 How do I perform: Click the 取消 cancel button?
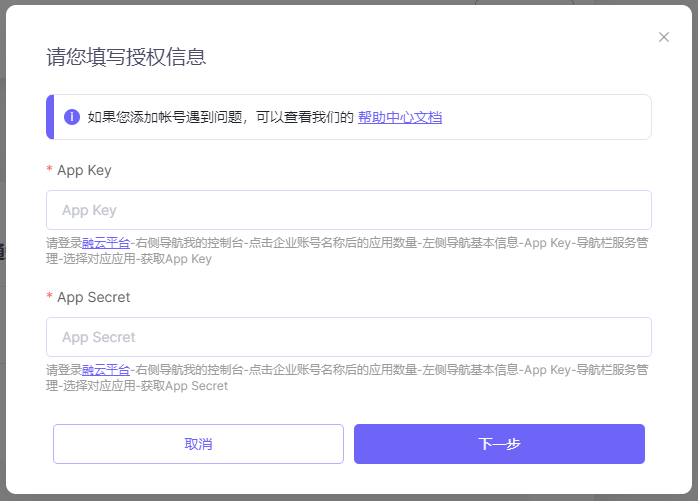coord(199,444)
